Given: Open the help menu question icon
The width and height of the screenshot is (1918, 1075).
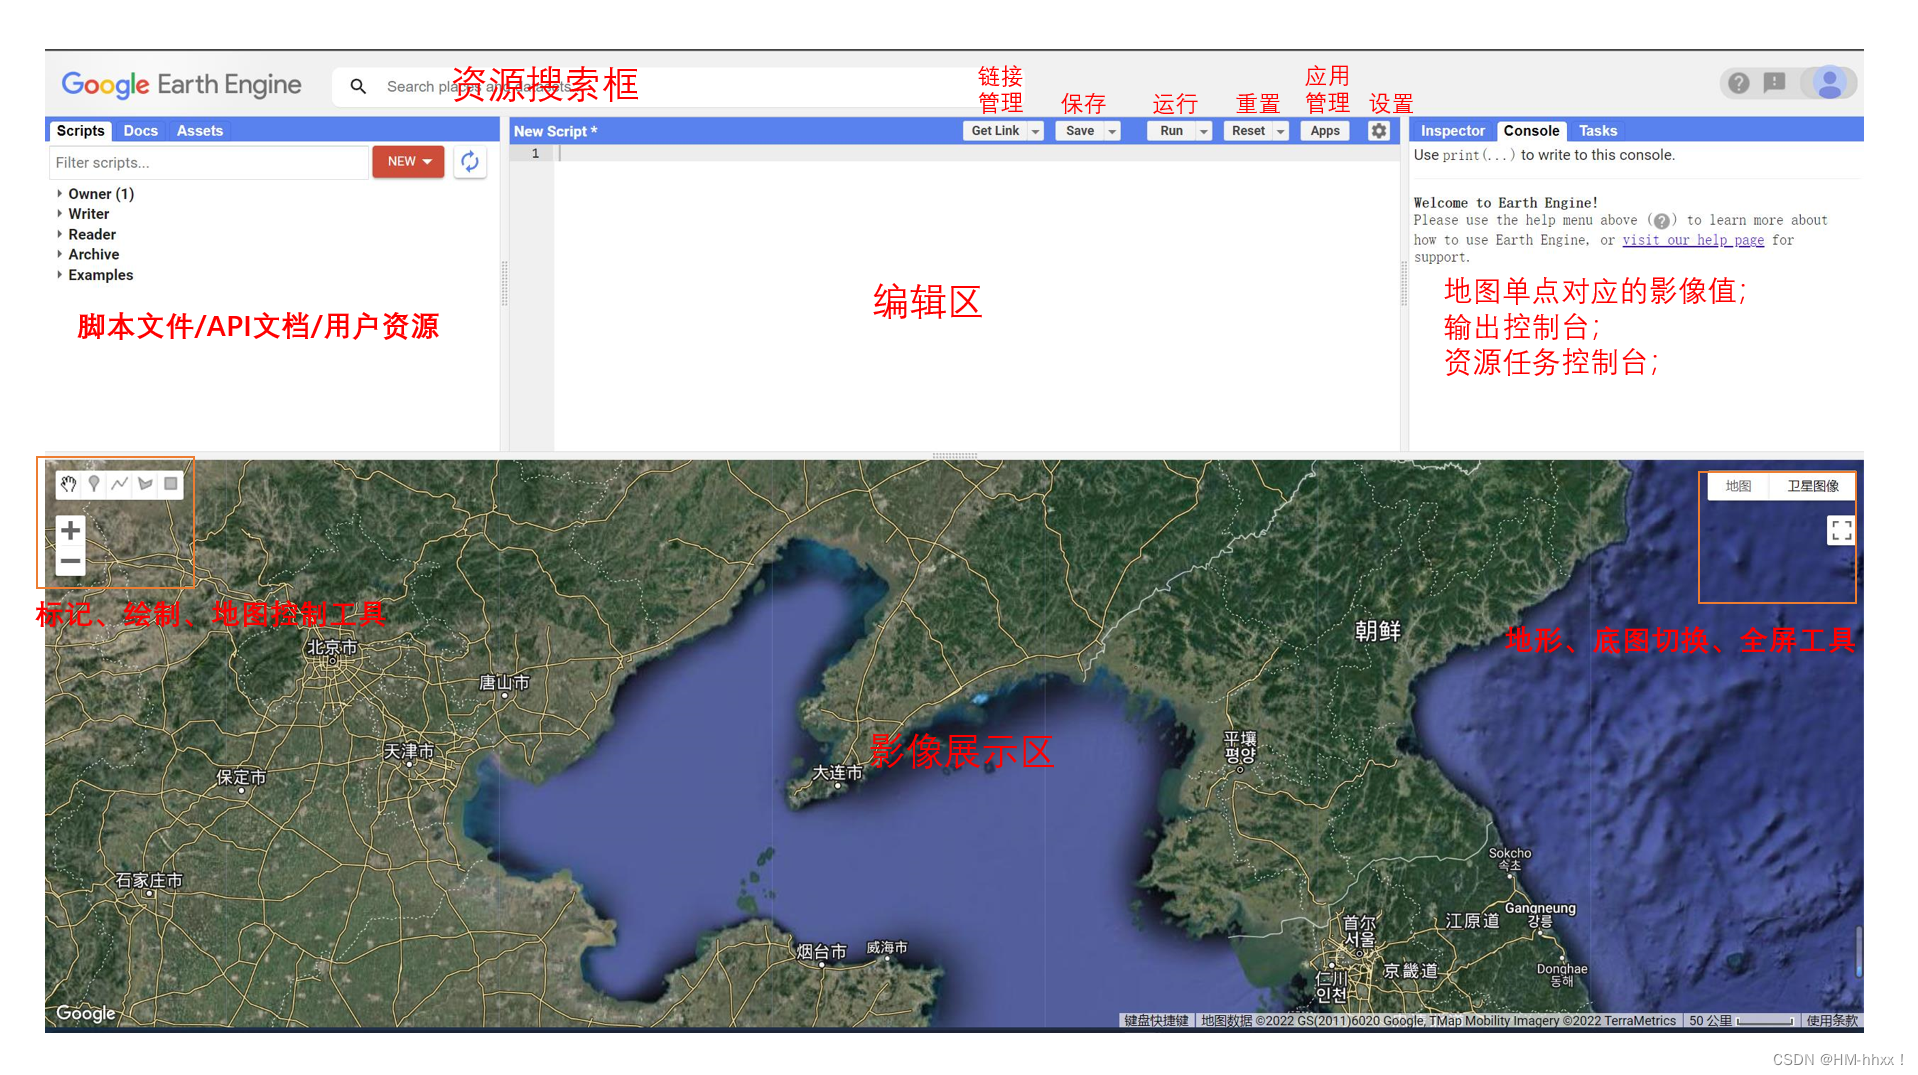Looking at the screenshot, I should coord(1739,83).
